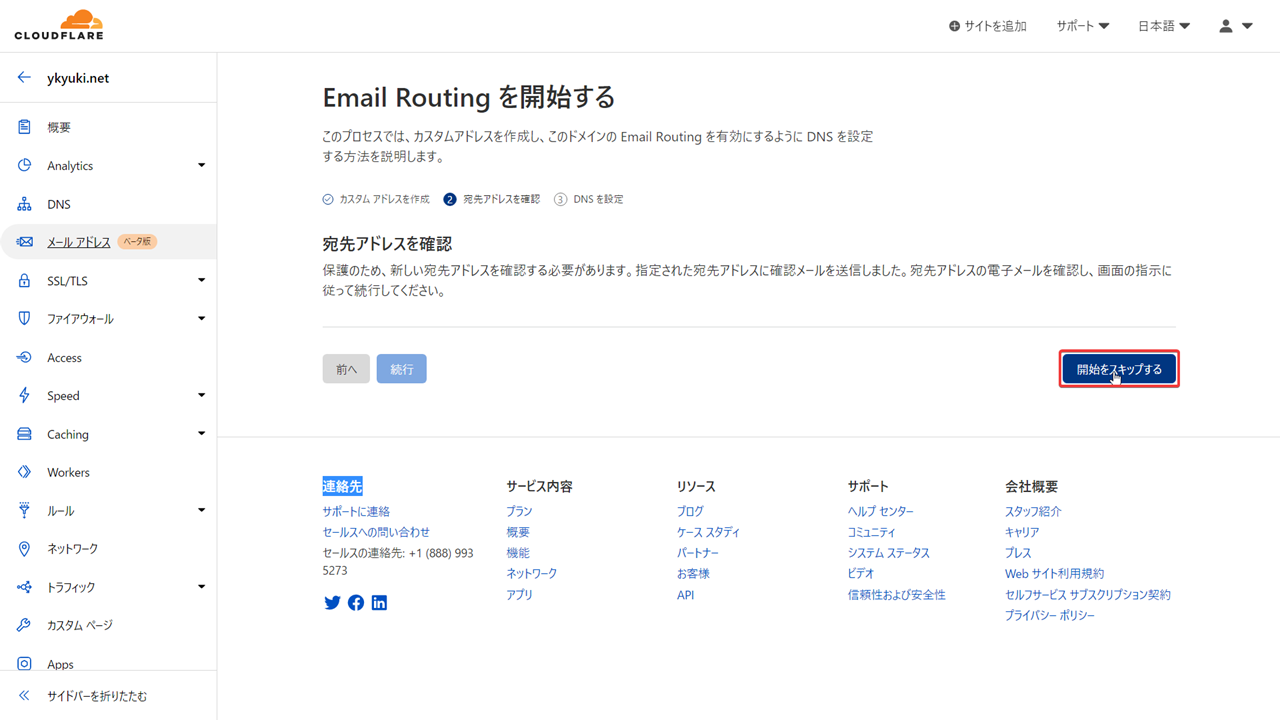Click the ファイアウォール shield icon
This screenshot has height=720, width=1280.
tap(24, 318)
